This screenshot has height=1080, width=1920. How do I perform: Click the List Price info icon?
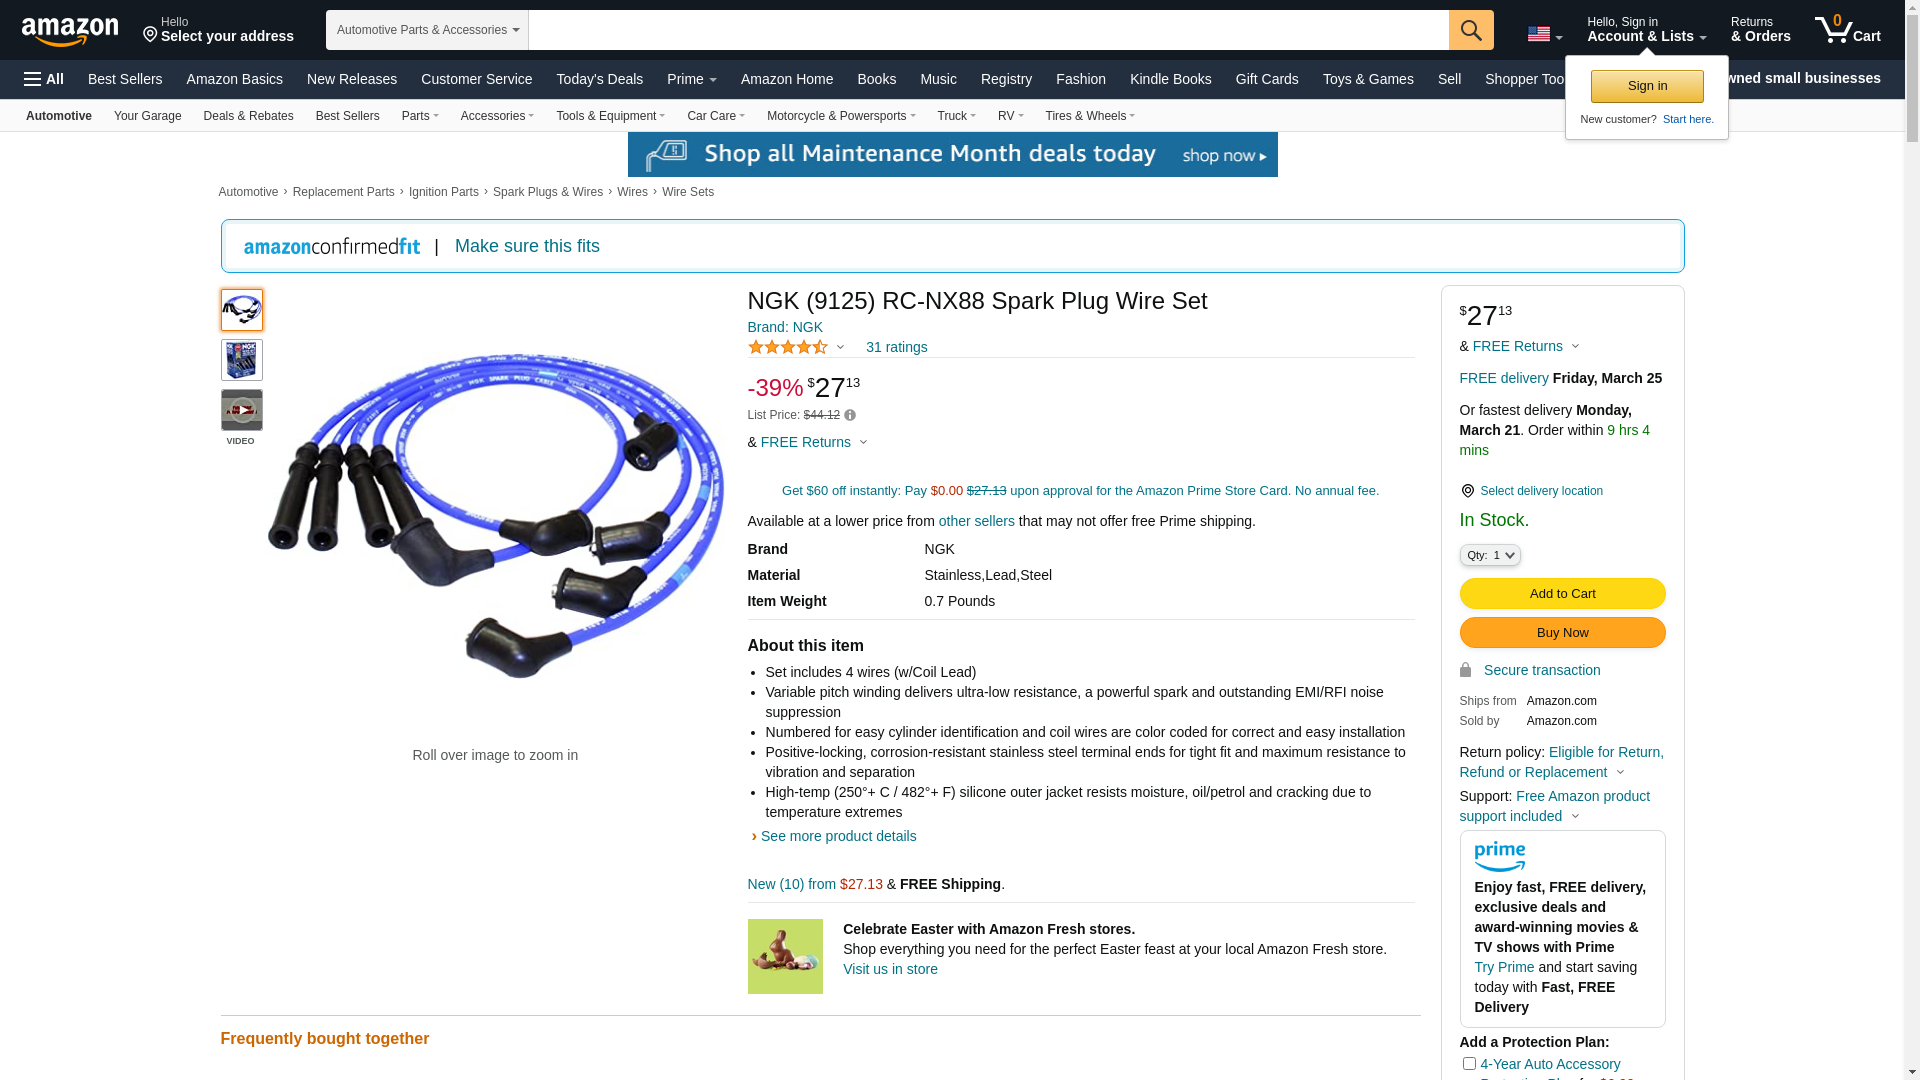point(850,415)
